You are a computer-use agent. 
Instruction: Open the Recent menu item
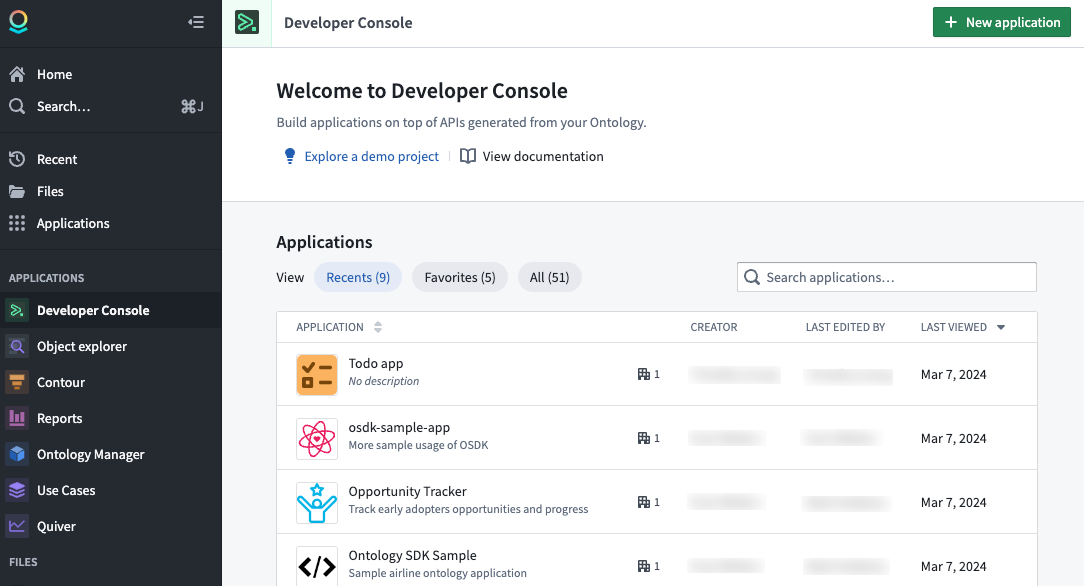pyautogui.click(x=57, y=159)
